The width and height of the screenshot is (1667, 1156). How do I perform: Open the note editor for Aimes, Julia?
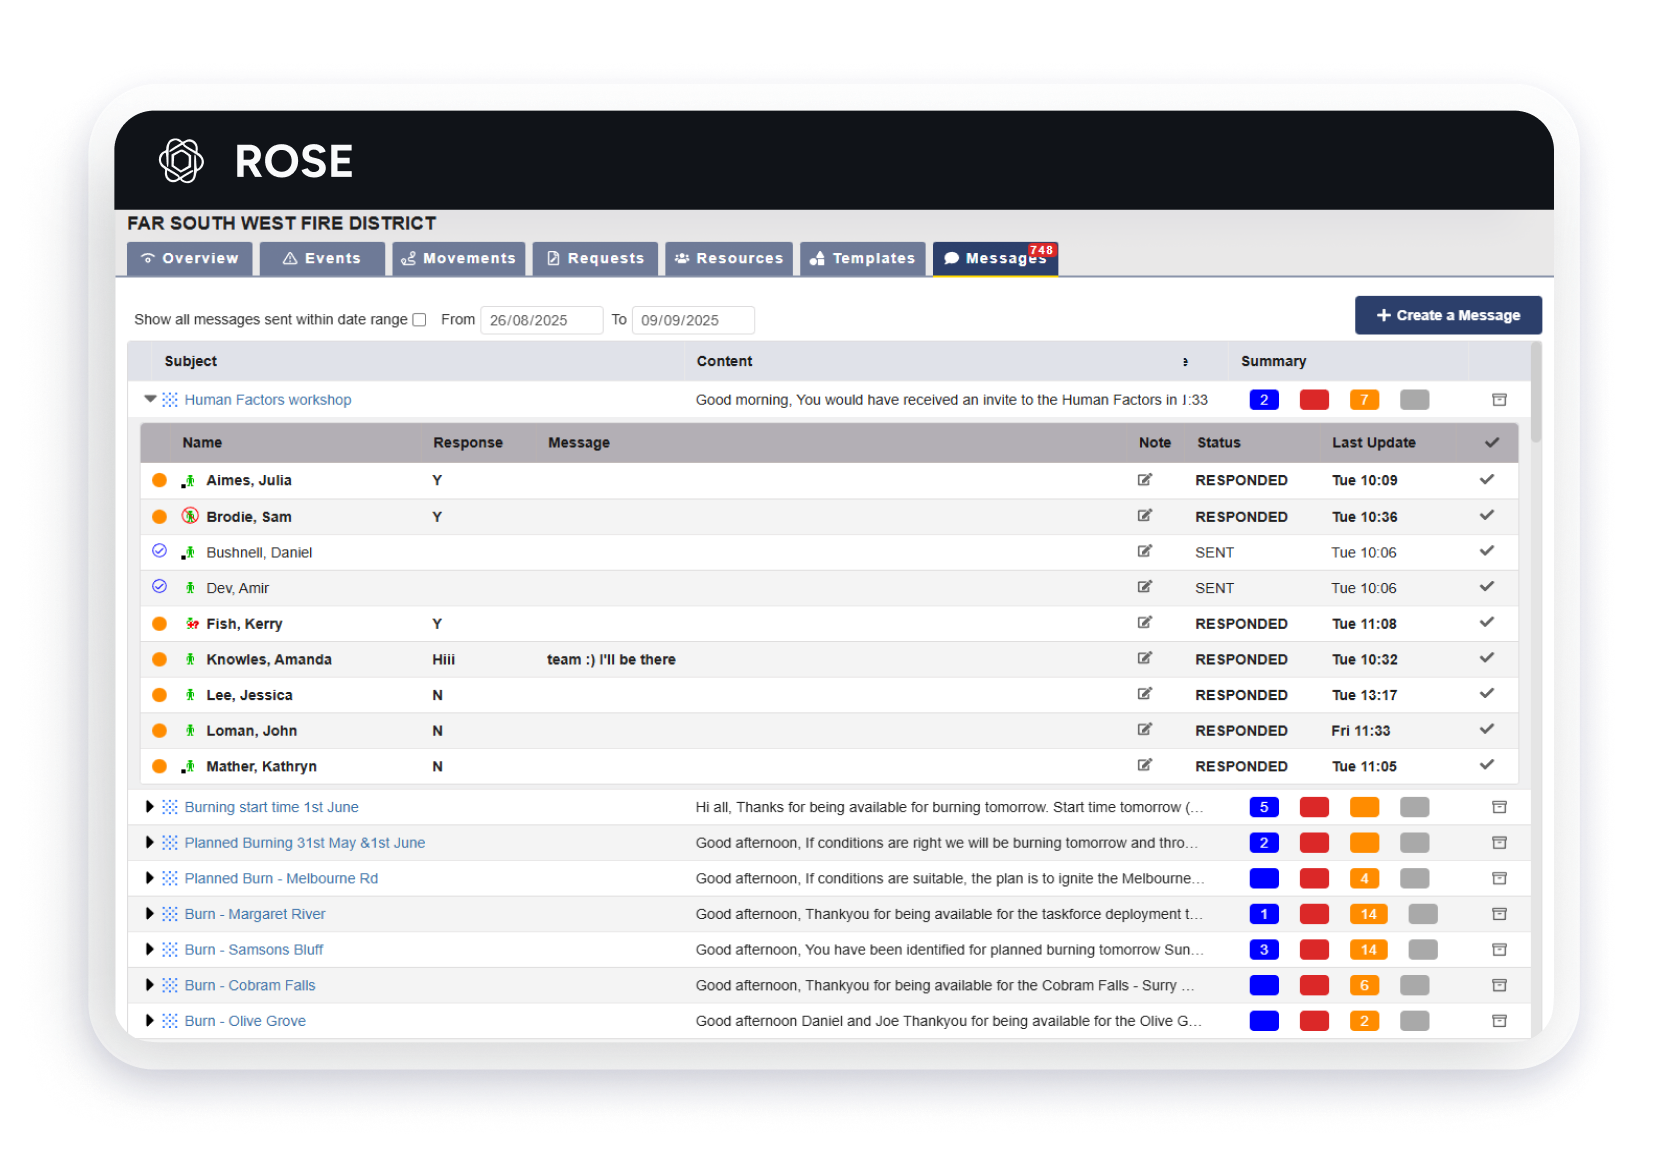tap(1144, 480)
